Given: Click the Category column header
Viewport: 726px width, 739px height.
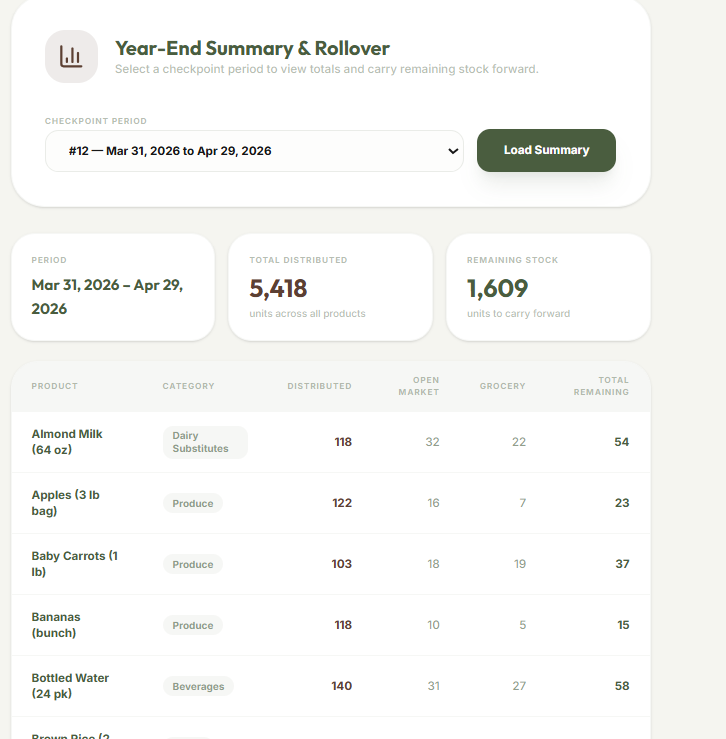Looking at the screenshot, I should (189, 386).
